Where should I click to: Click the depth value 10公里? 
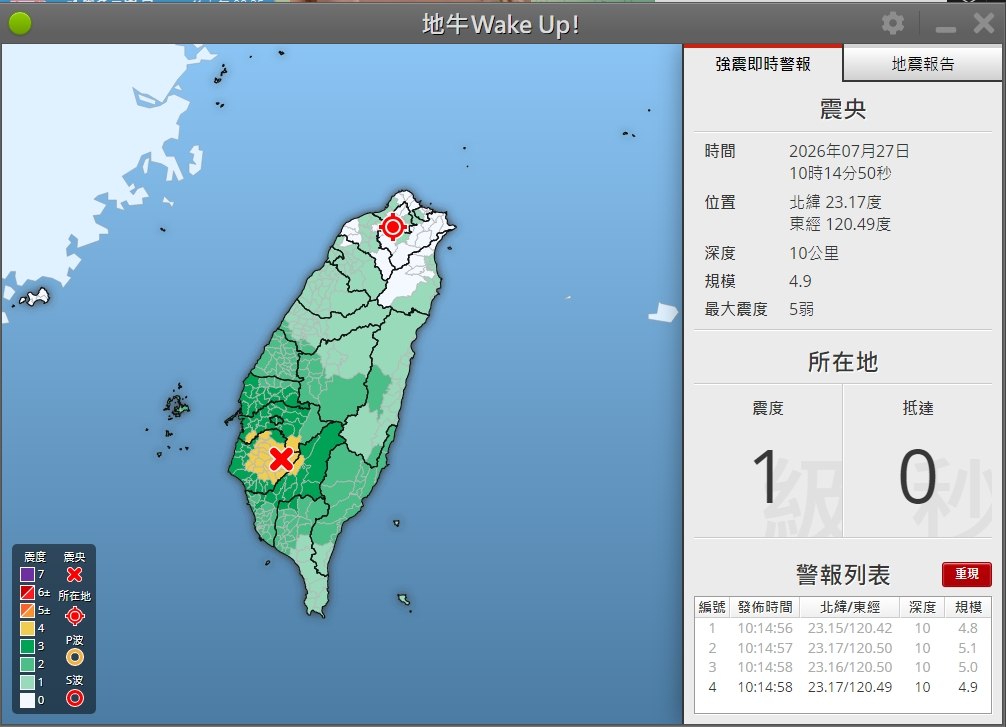pyautogui.click(x=814, y=253)
